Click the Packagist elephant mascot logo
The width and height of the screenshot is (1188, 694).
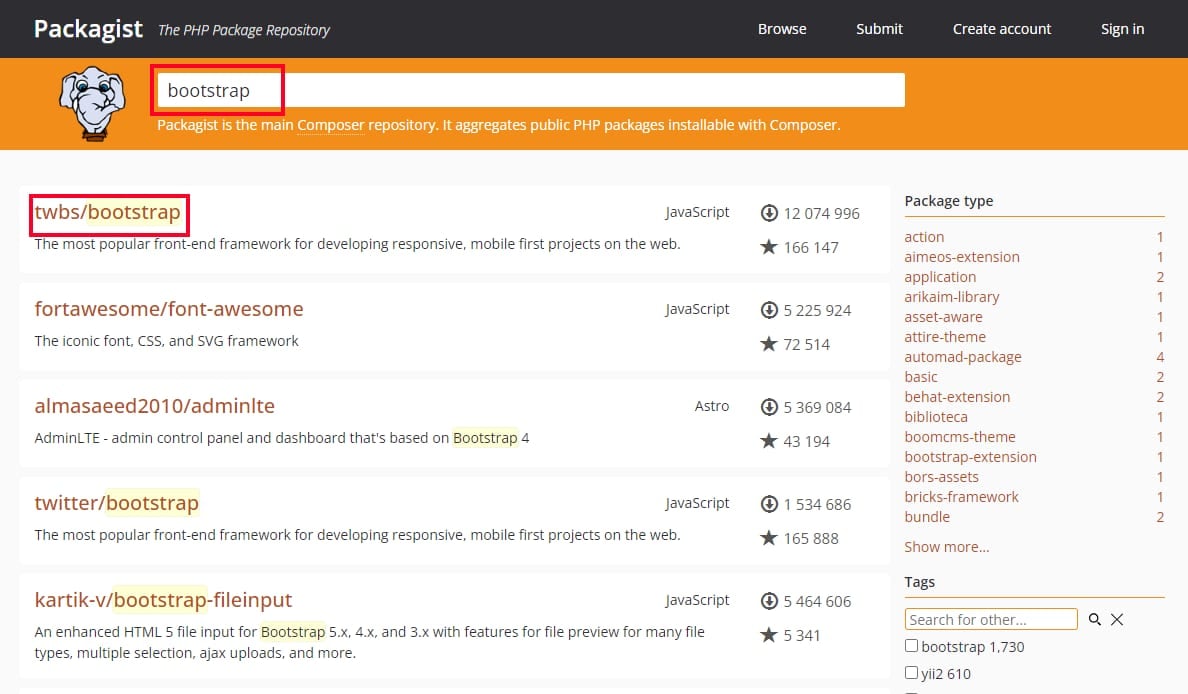pyautogui.click(x=91, y=103)
